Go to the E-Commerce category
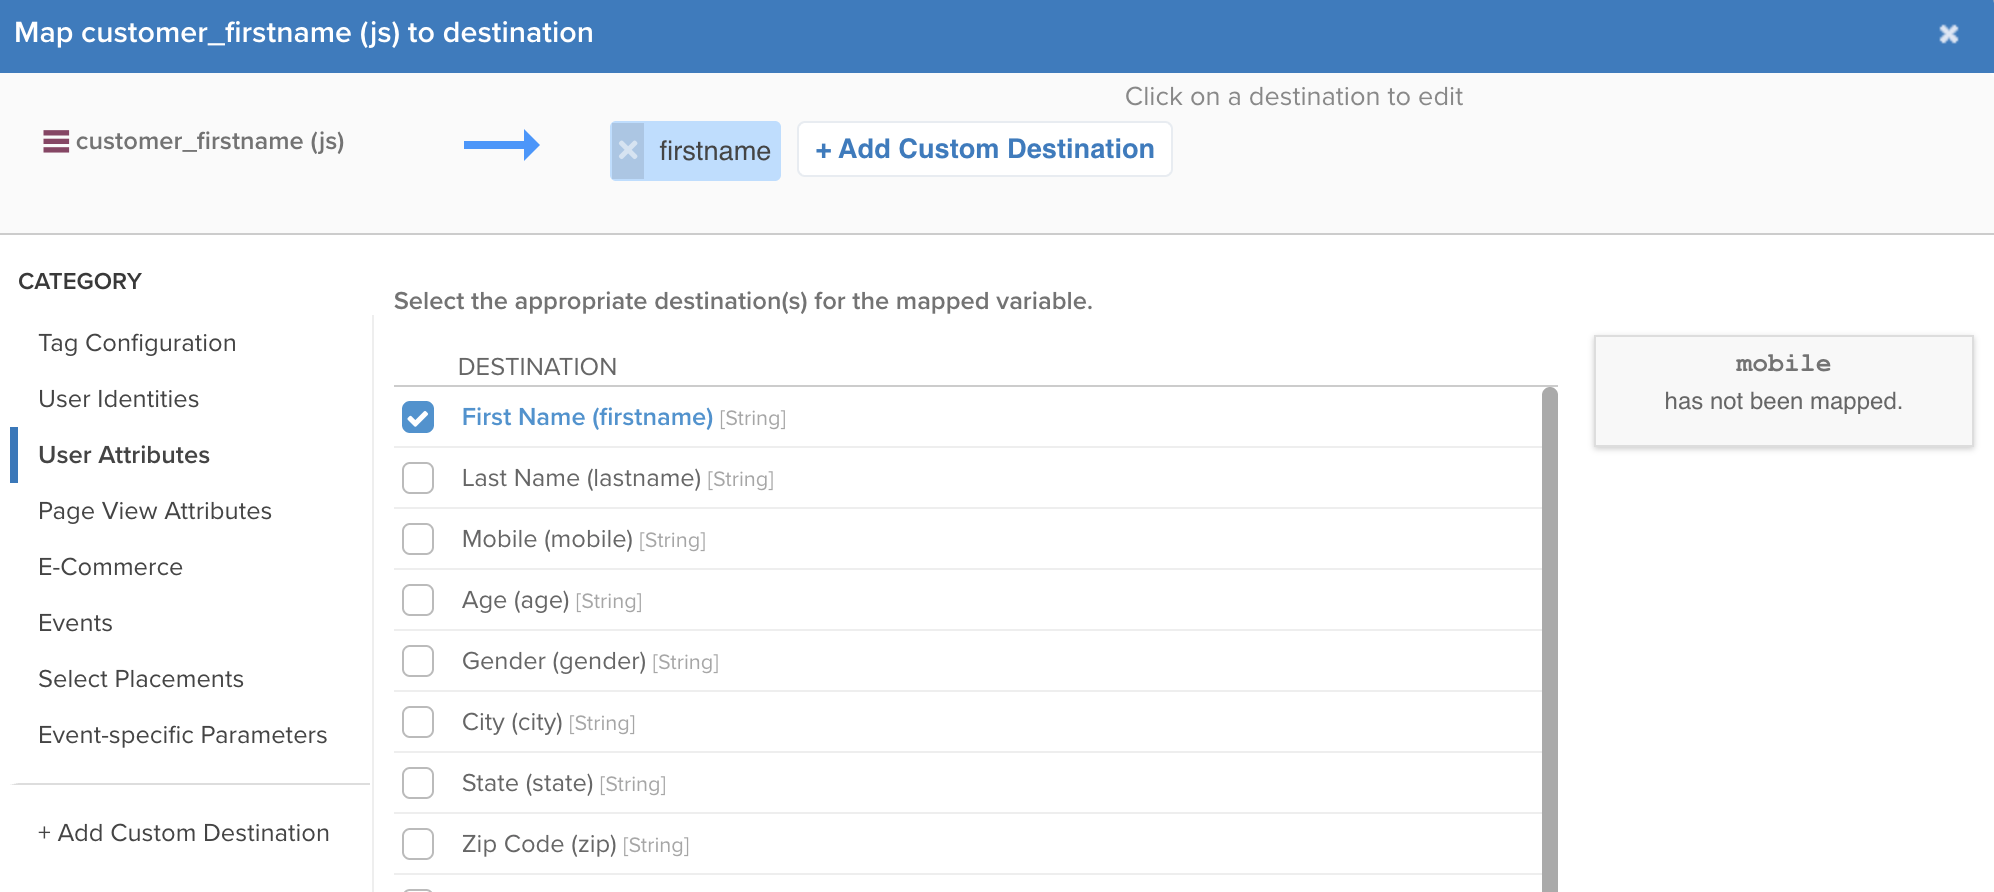1994x892 pixels. point(110,567)
